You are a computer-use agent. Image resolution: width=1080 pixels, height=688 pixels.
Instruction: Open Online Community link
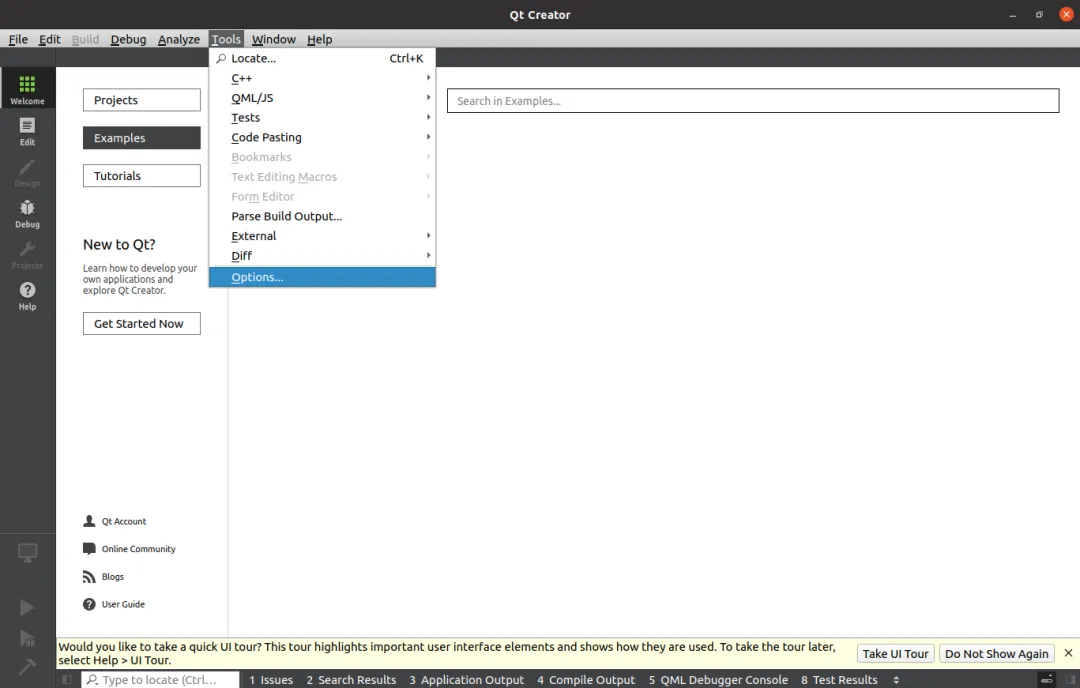pos(138,549)
